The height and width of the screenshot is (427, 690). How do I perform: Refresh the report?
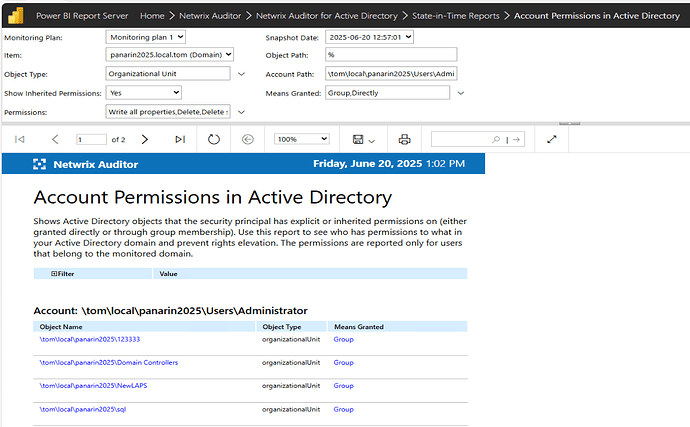click(213, 140)
